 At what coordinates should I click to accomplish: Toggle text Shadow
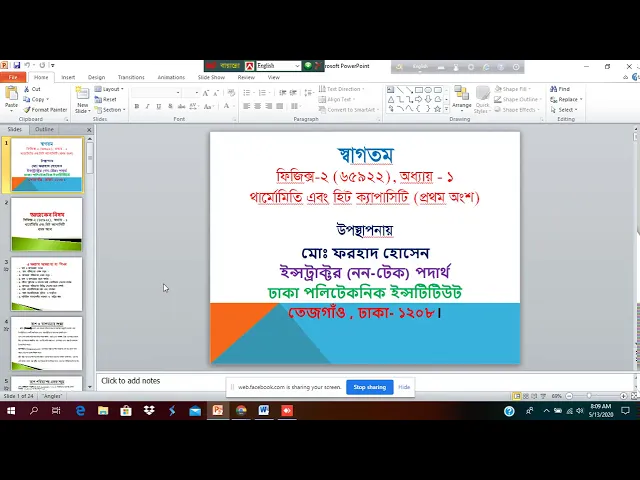(170, 107)
